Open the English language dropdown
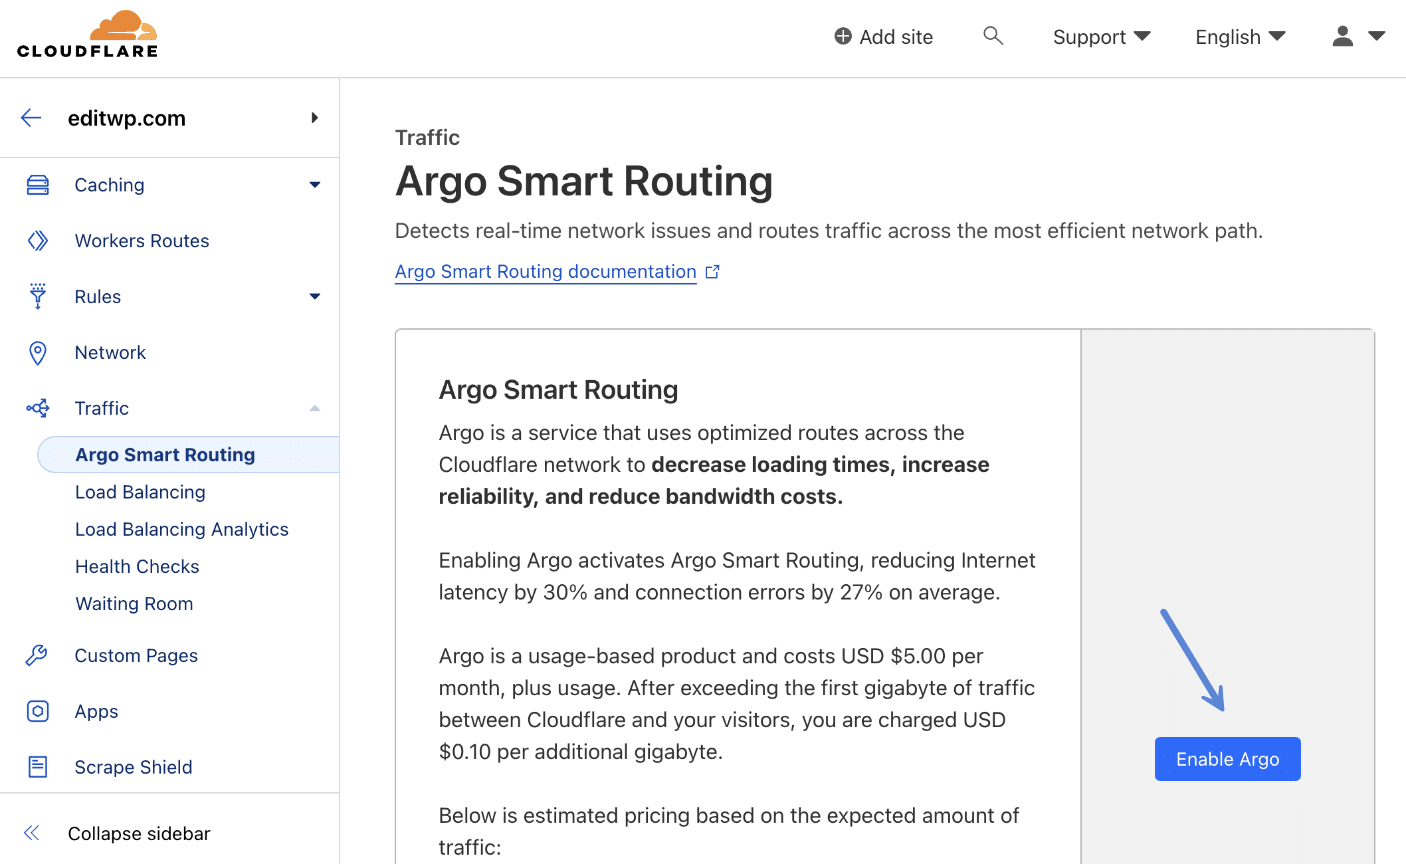Screen dimensions: 1406x864 (1240, 37)
